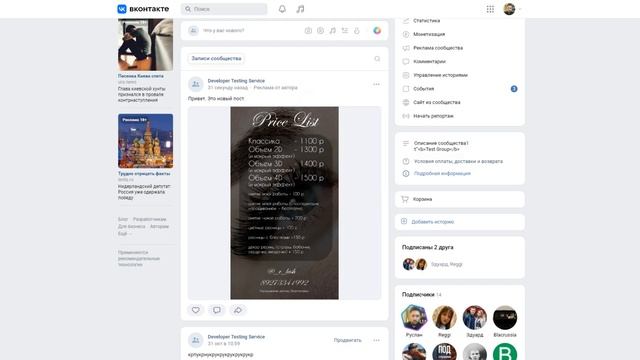Click the broadcast icon for Начать репортаж

[x=406, y=116]
